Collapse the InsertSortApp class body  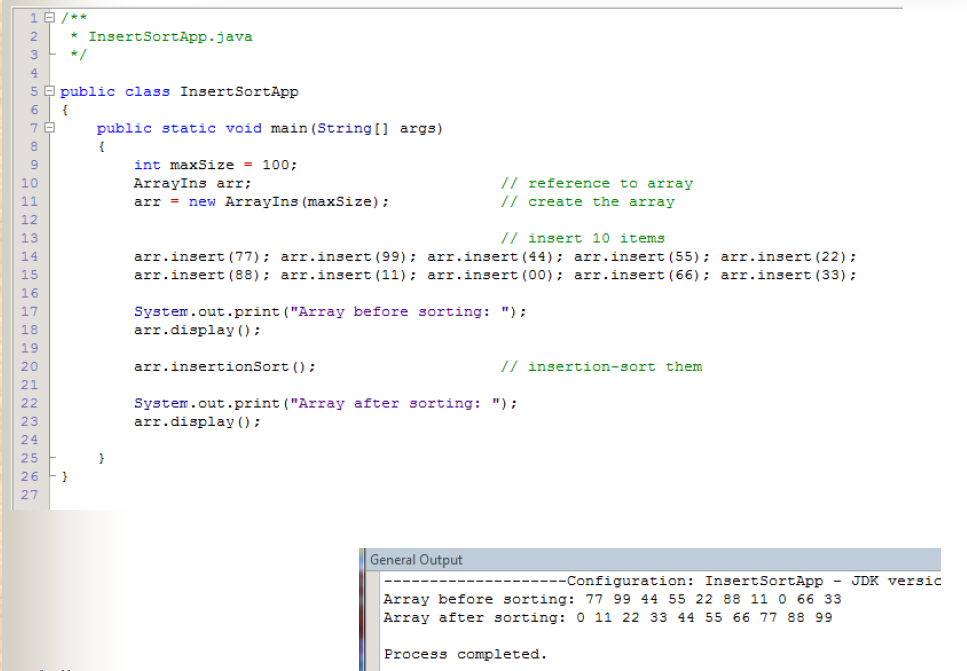pos(48,91)
